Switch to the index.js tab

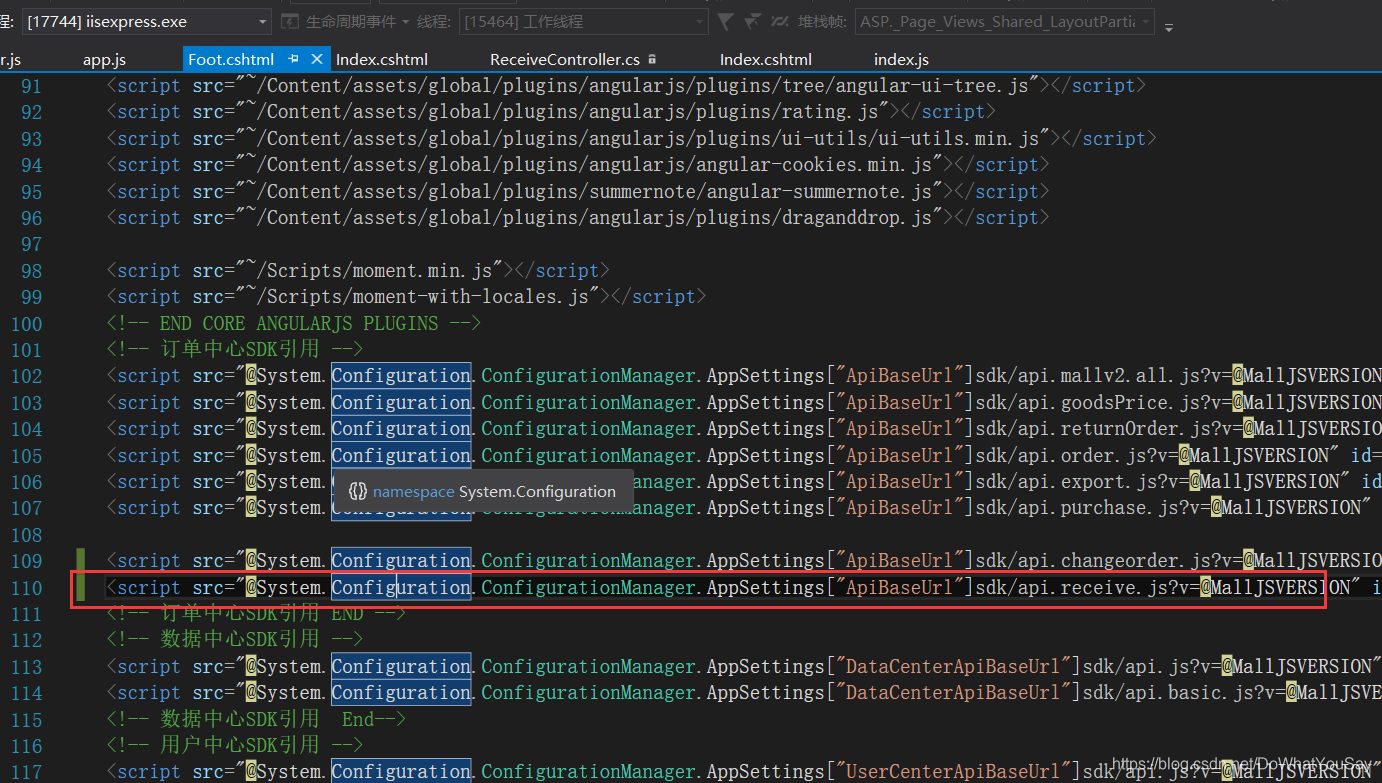(901, 60)
